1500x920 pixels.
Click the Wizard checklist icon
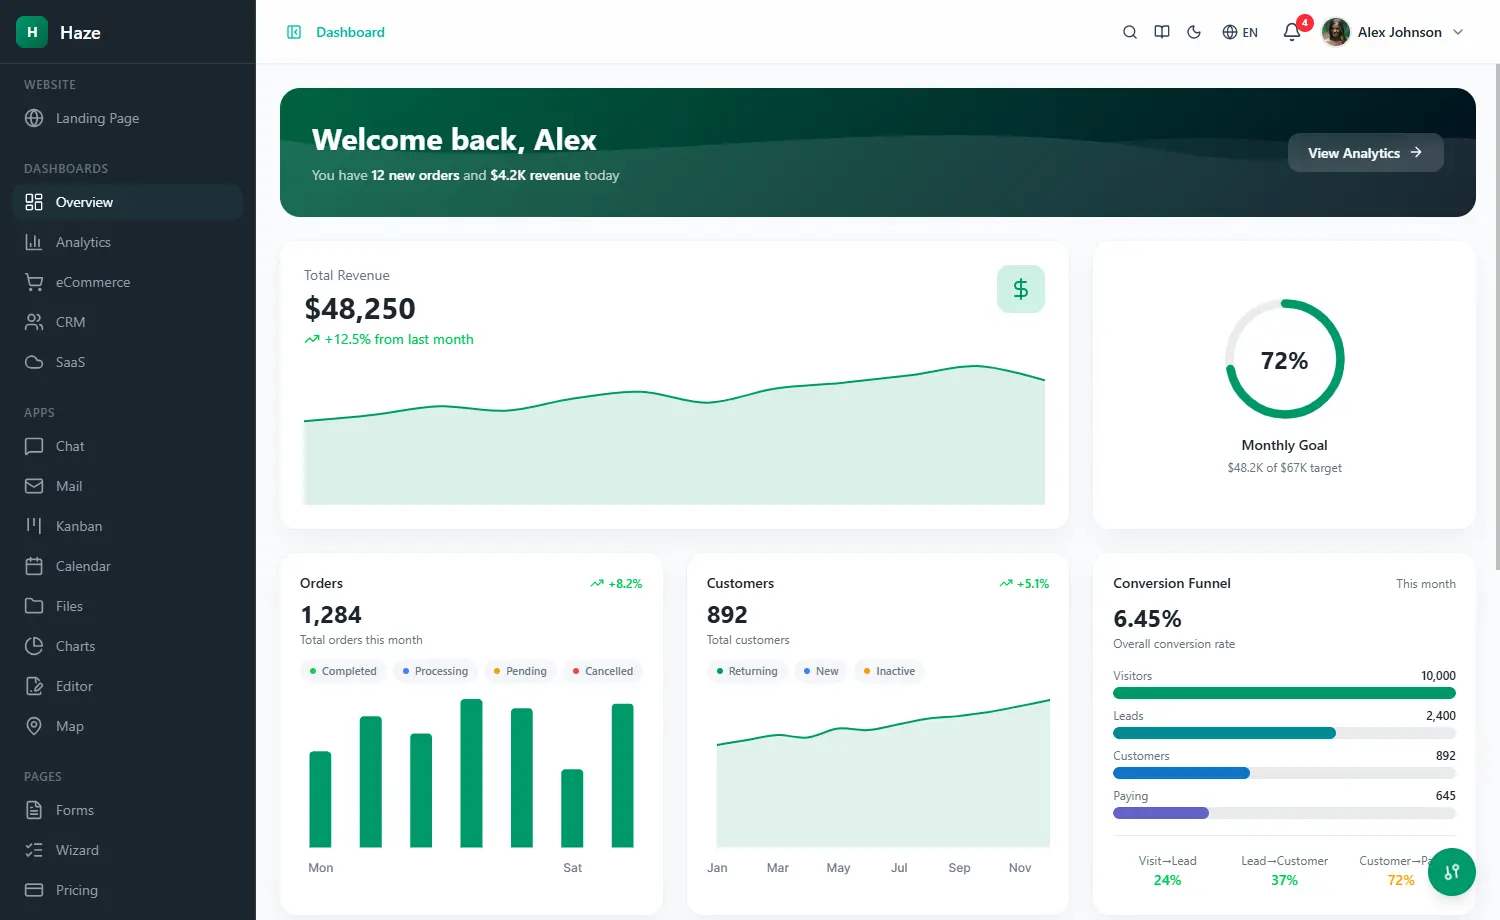(34, 850)
